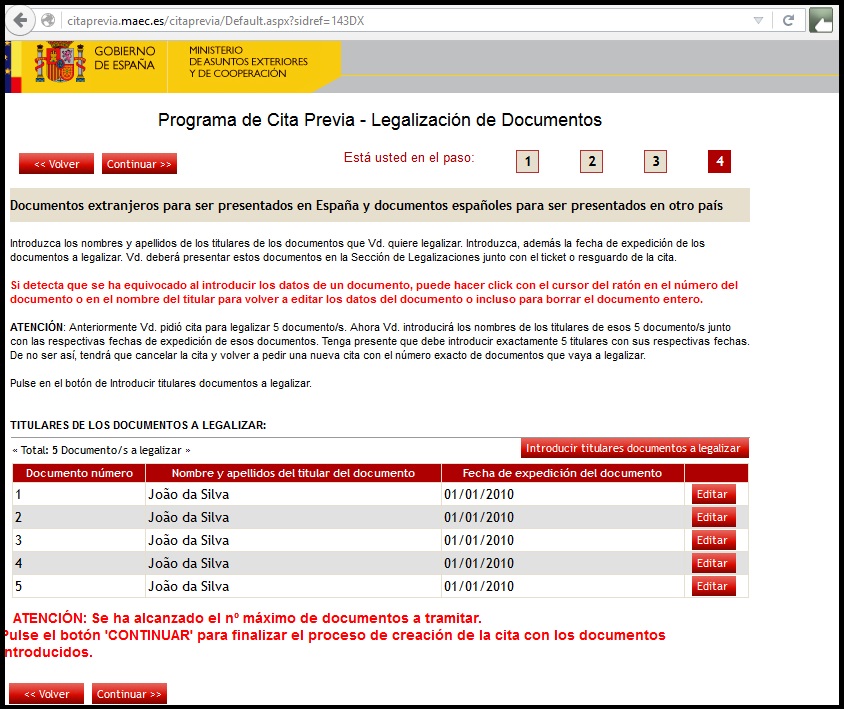Click João da Silva name in row 1
The width and height of the screenshot is (844, 709).
tap(189, 494)
